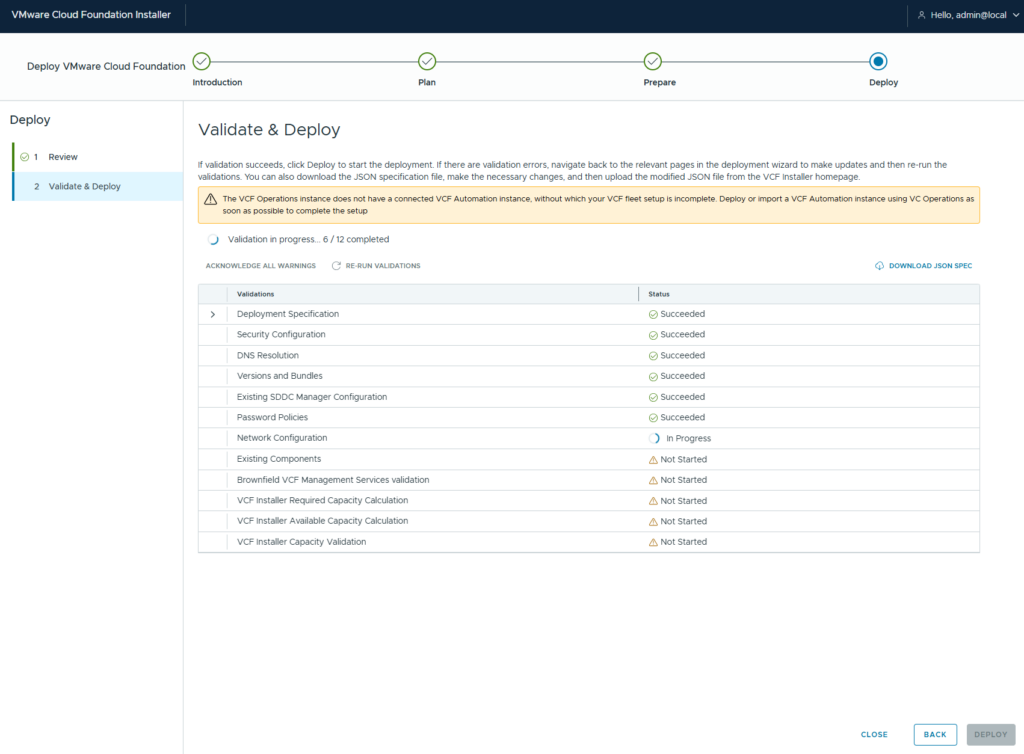Screen dimensions: 1024x754
Task: Click the Close button
Action: [x=874, y=734]
